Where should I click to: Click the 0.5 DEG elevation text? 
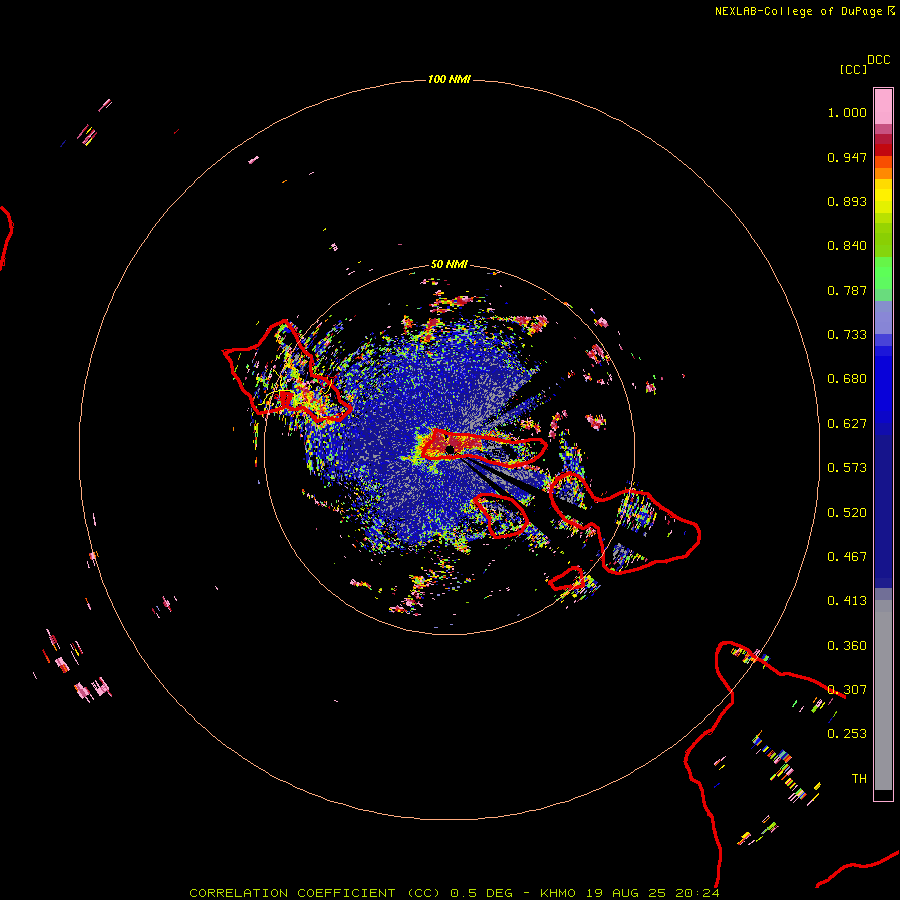481,893
